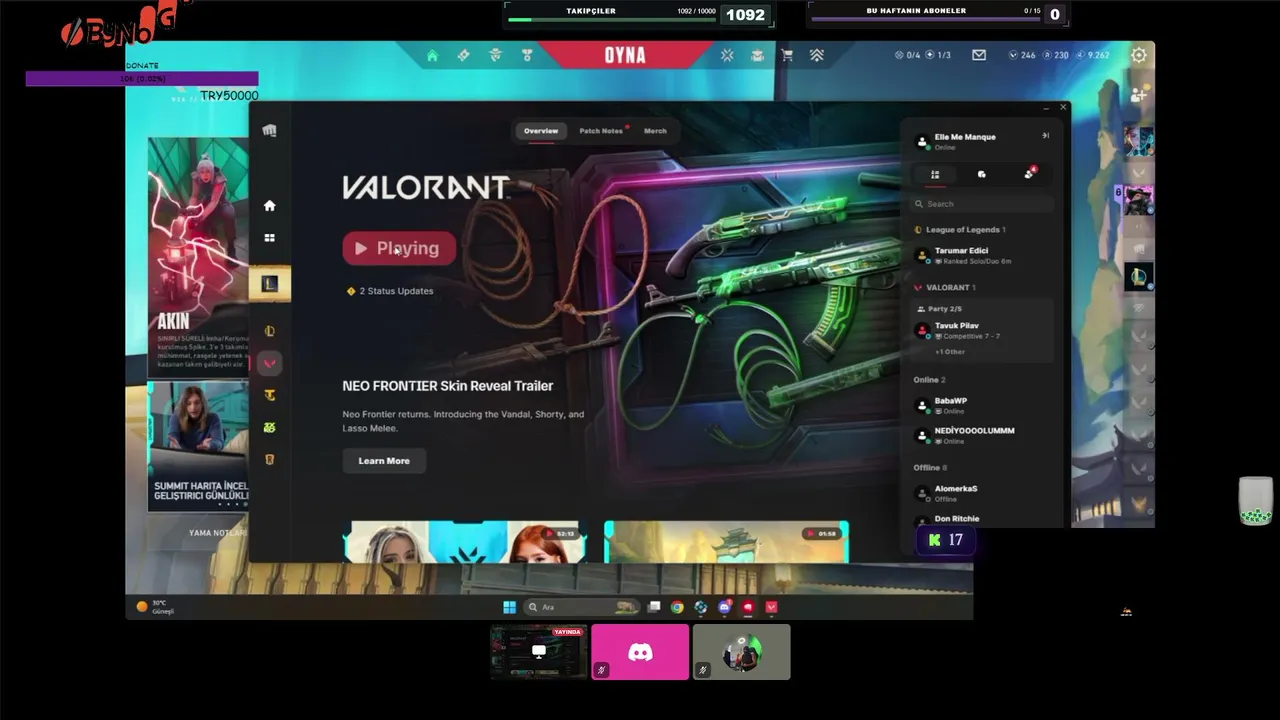The height and width of the screenshot is (720, 1280).
Task: Click the red Playing button
Action: click(399, 248)
